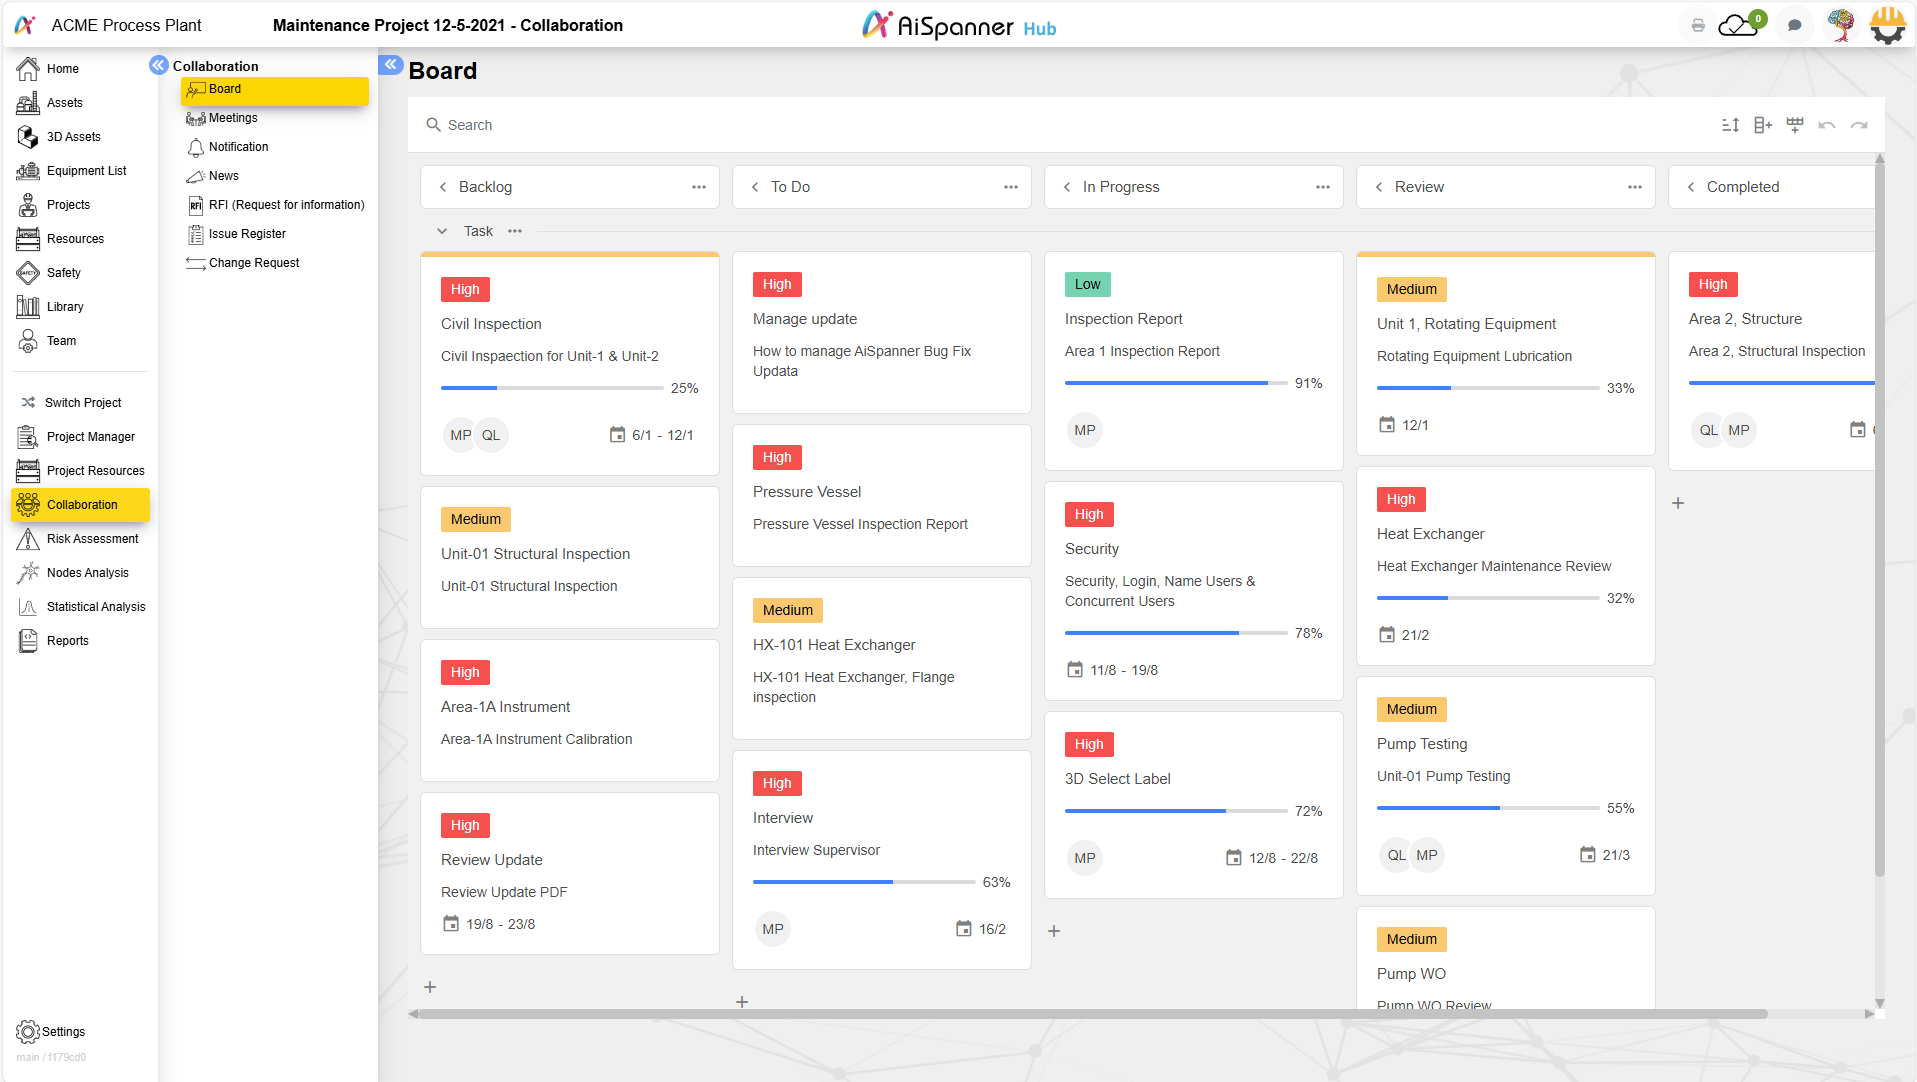The height and width of the screenshot is (1082, 1917).
Task: Open the print icon in top bar
Action: (x=1697, y=25)
